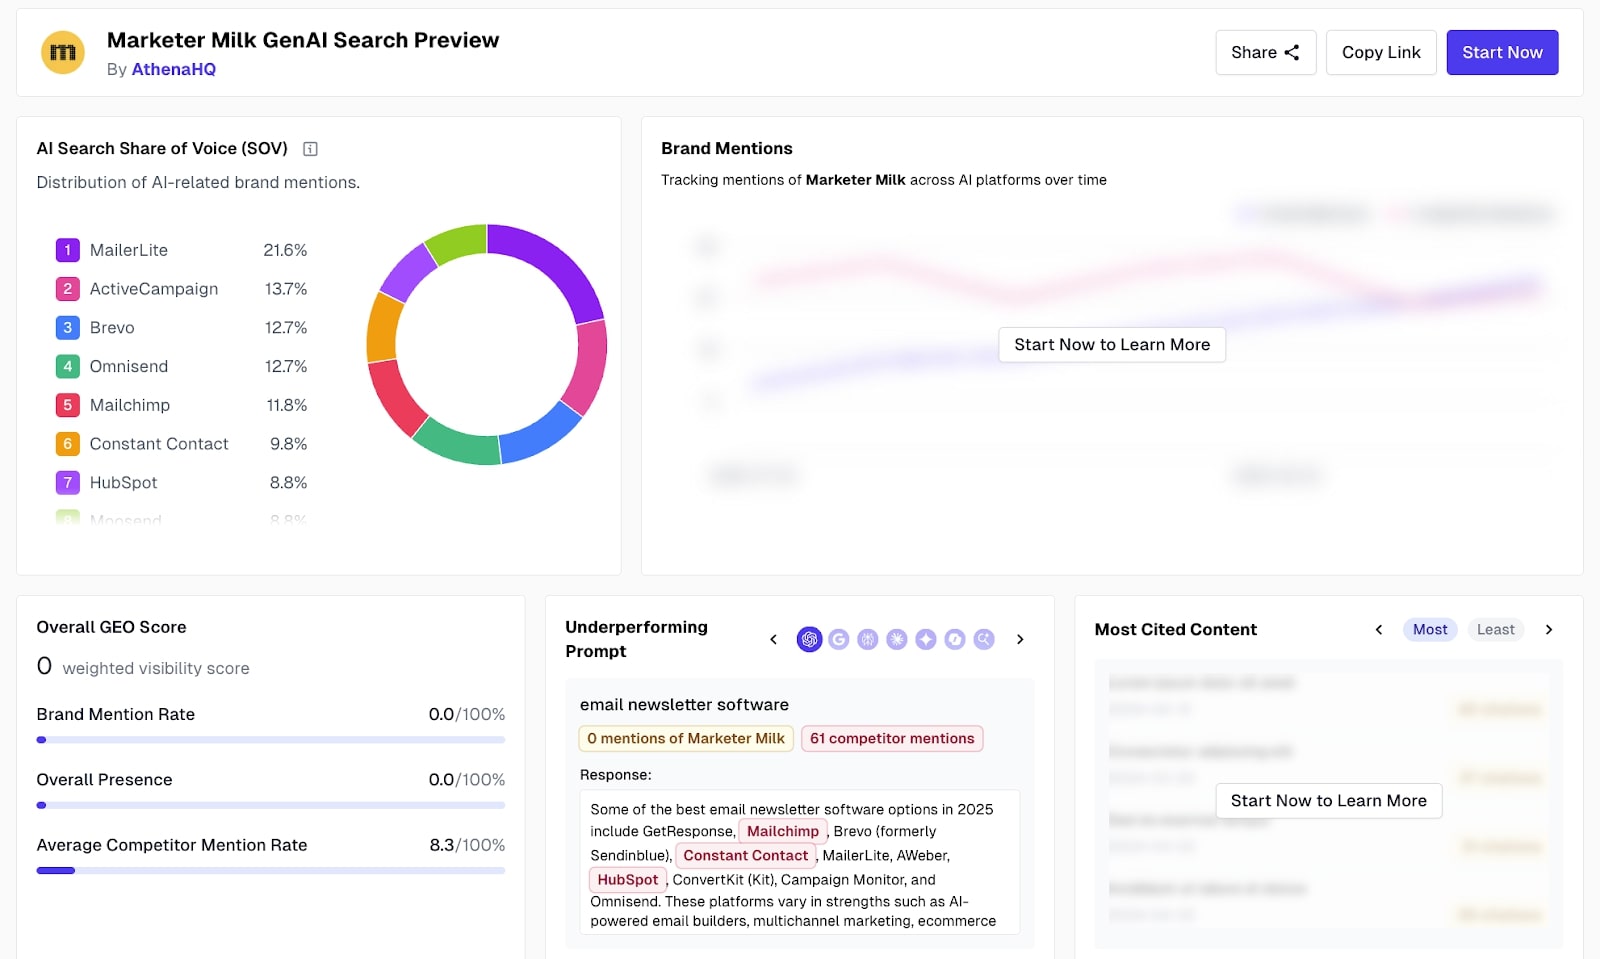The height and width of the screenshot is (959, 1600).
Task: Go to previous Most Cited Content page
Action: click(1379, 629)
